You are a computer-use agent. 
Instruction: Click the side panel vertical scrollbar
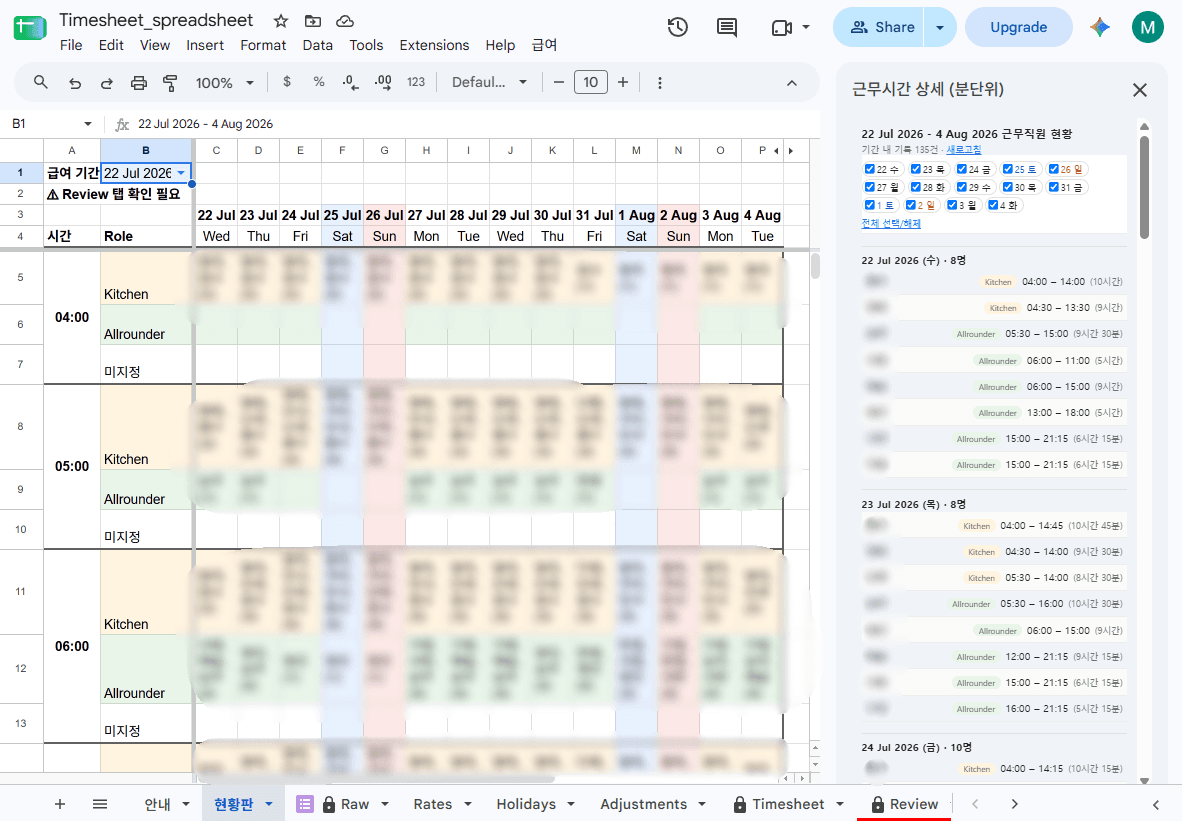(1144, 187)
